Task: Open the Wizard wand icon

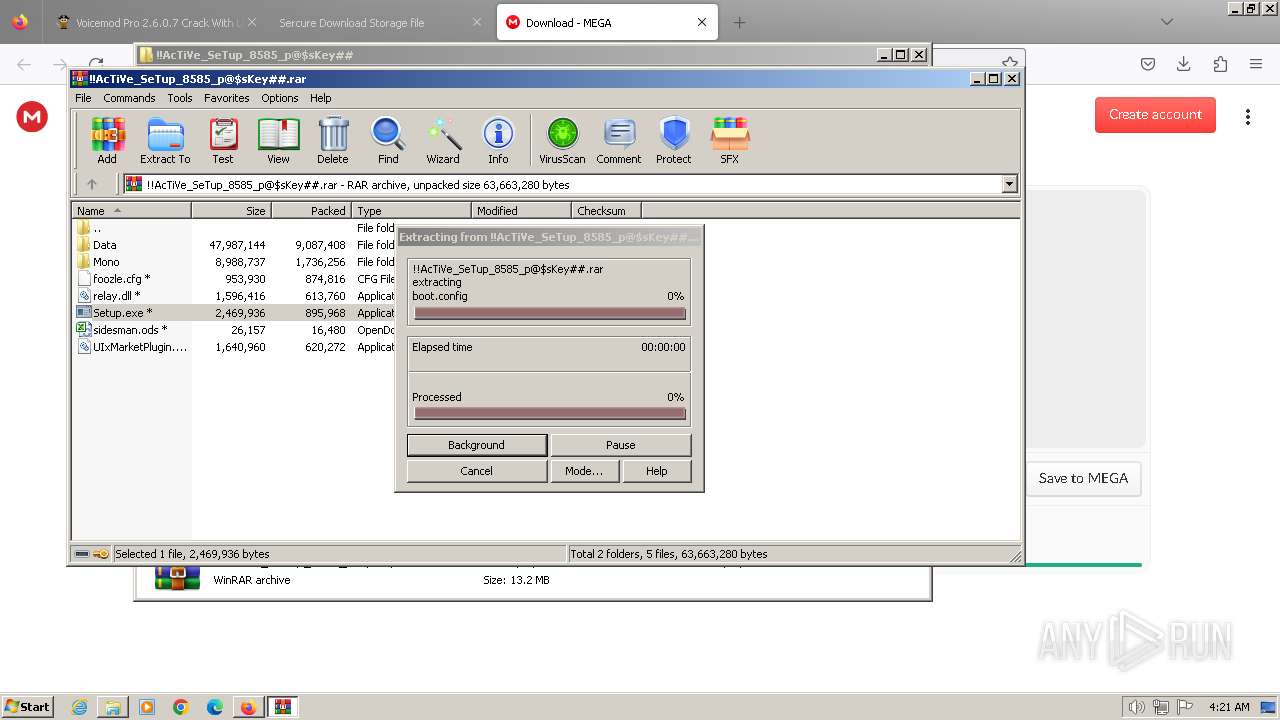Action: pos(443,140)
